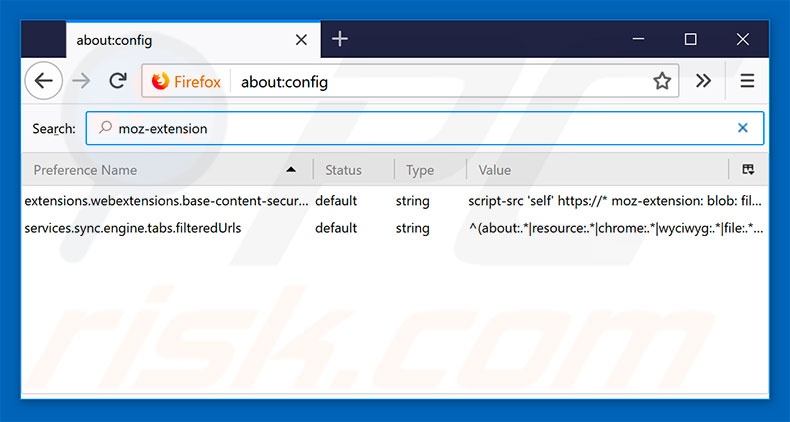
Task: Click the script-src 'self' value cell
Action: [x=615, y=201]
